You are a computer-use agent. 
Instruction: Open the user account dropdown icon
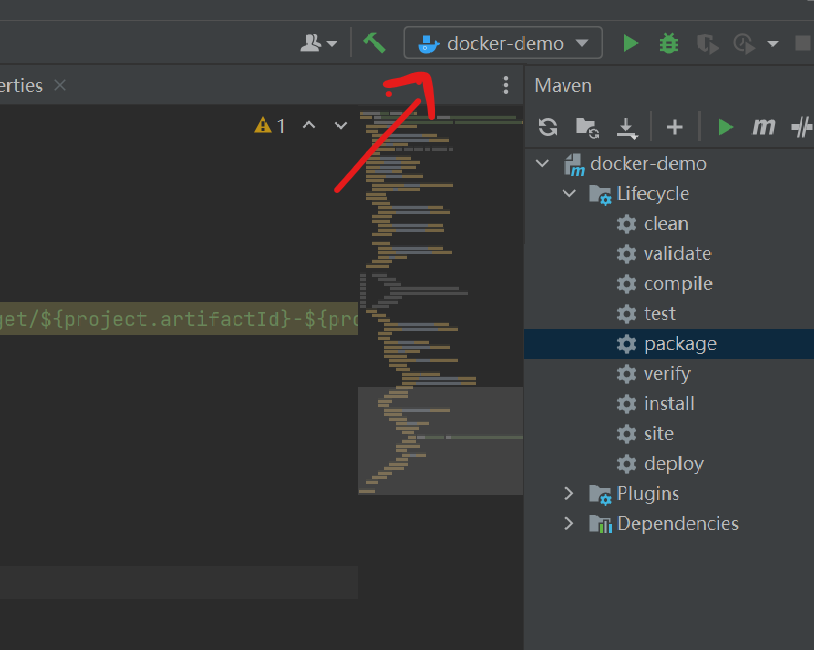[318, 43]
